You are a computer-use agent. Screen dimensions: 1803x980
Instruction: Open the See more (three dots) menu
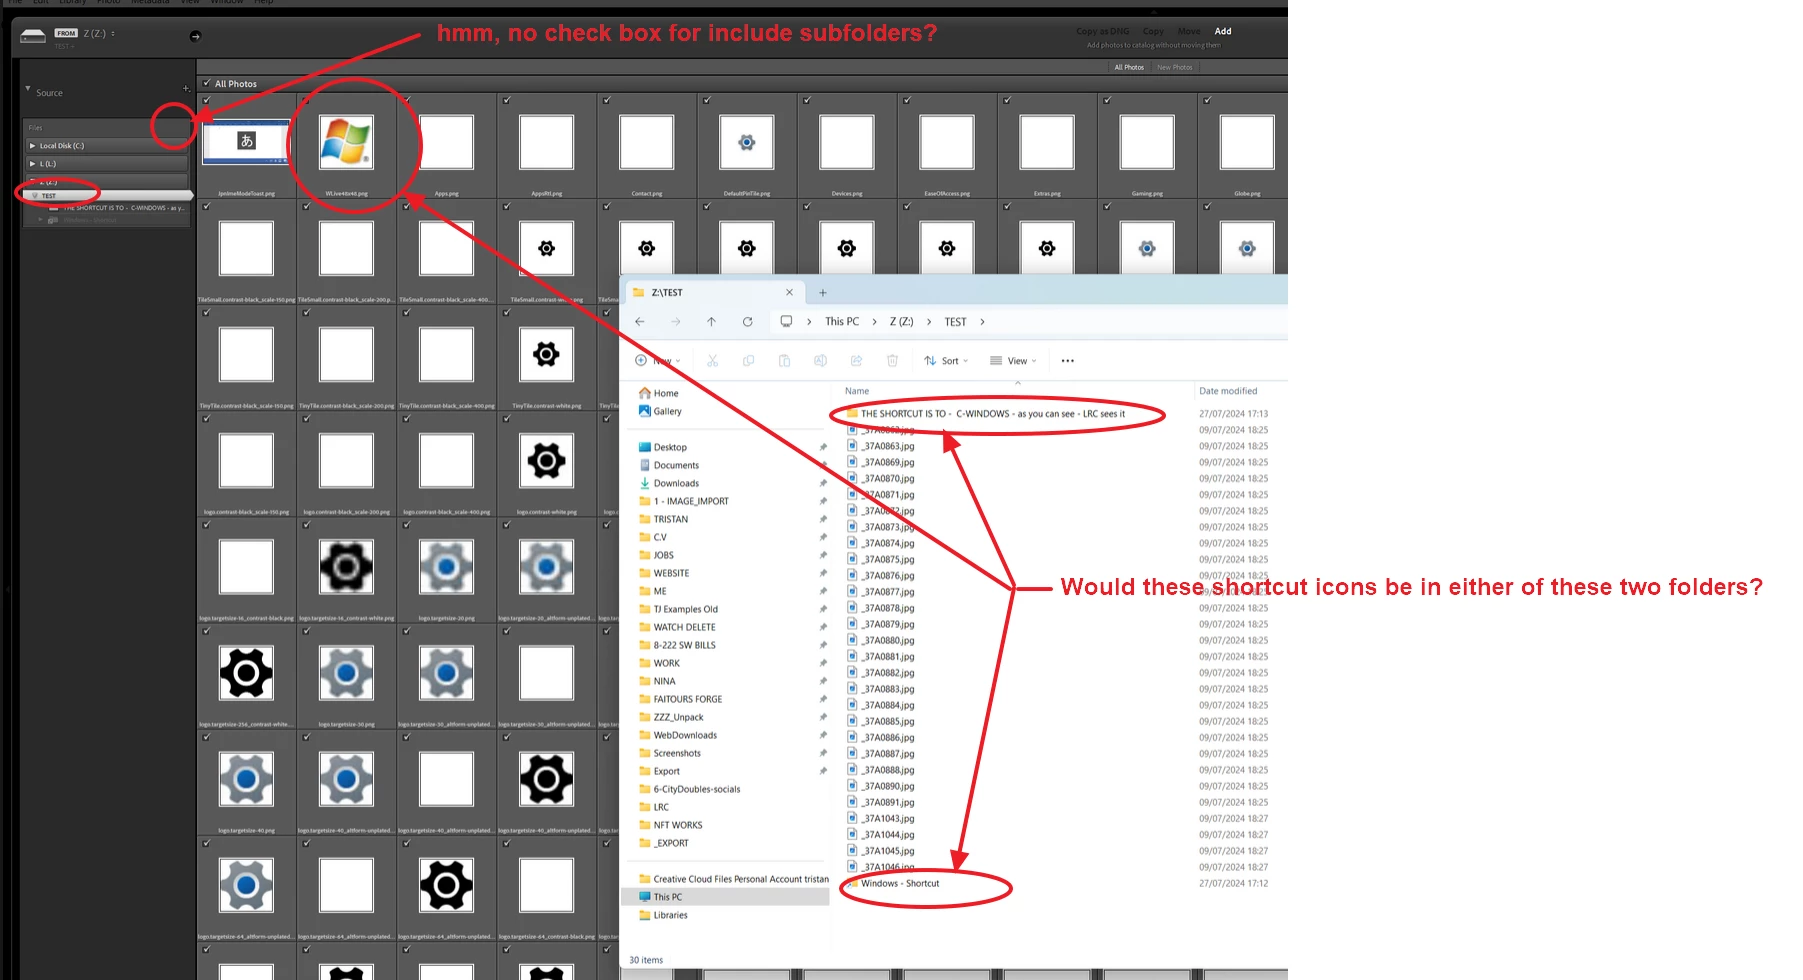[x=1067, y=361]
